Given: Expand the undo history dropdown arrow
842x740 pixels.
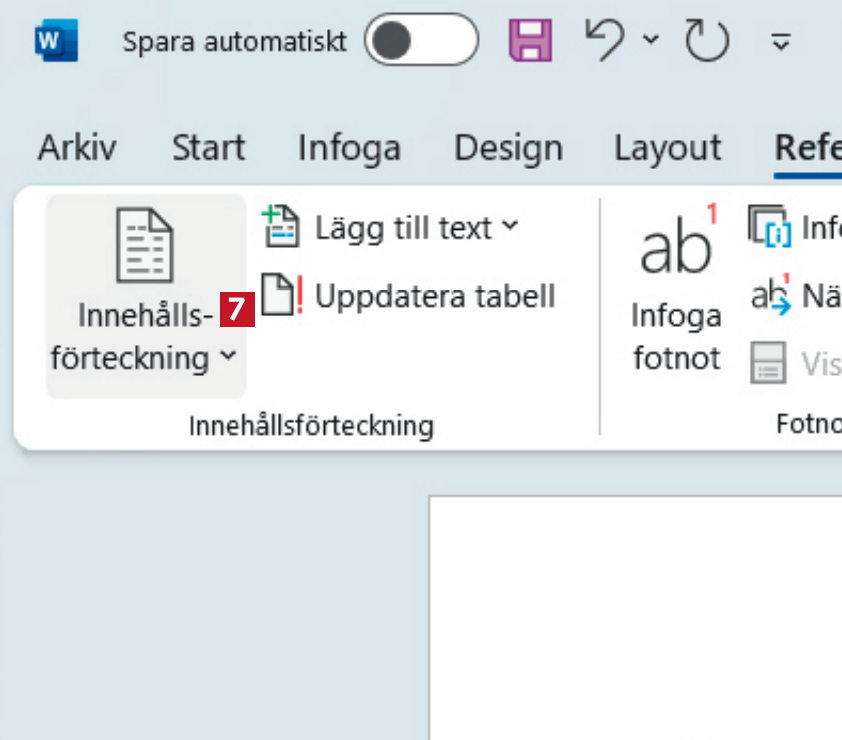Looking at the screenshot, I should [x=651, y=41].
